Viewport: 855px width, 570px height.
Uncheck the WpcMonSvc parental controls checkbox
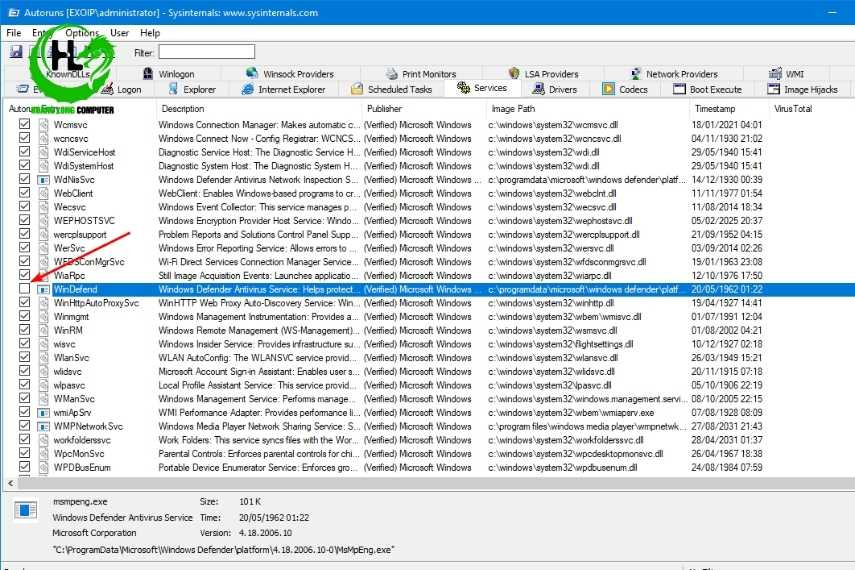(x=25, y=453)
